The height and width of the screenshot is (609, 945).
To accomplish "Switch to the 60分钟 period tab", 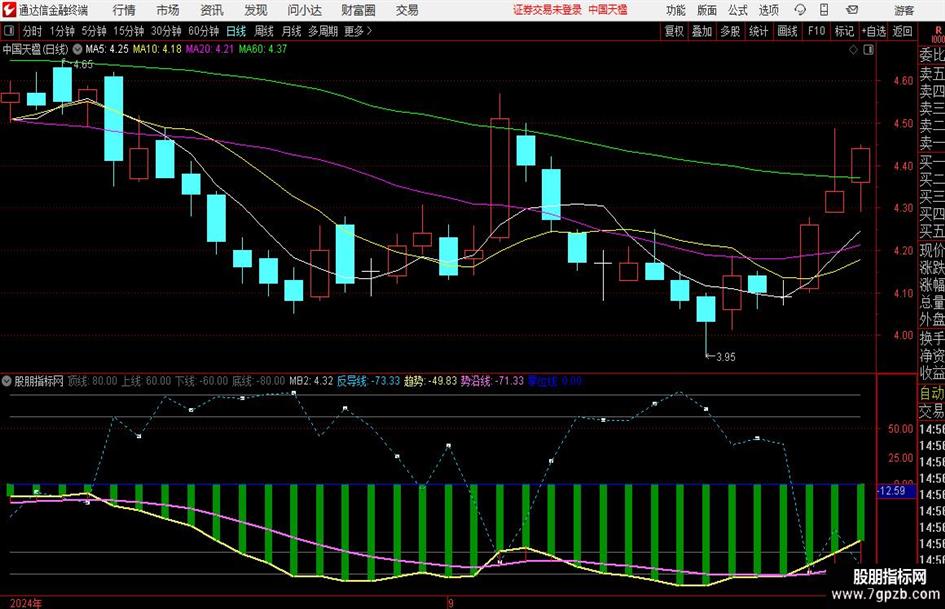I will pyautogui.click(x=203, y=31).
